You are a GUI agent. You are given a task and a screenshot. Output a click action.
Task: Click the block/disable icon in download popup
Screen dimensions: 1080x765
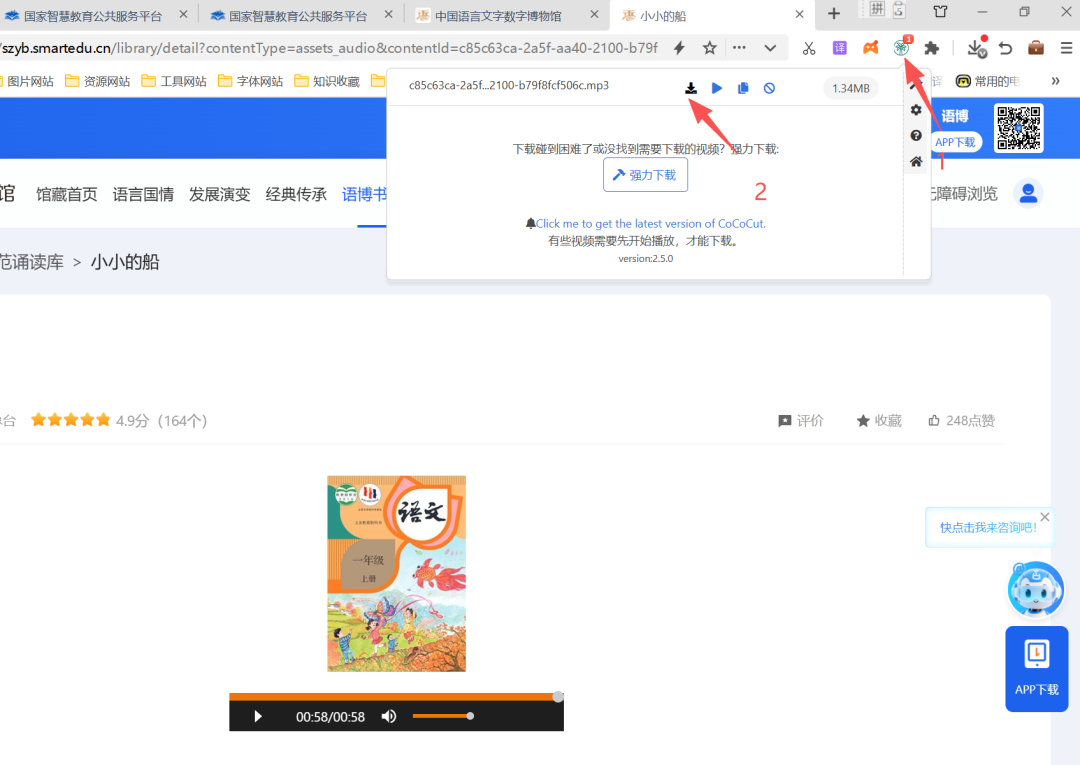click(769, 88)
